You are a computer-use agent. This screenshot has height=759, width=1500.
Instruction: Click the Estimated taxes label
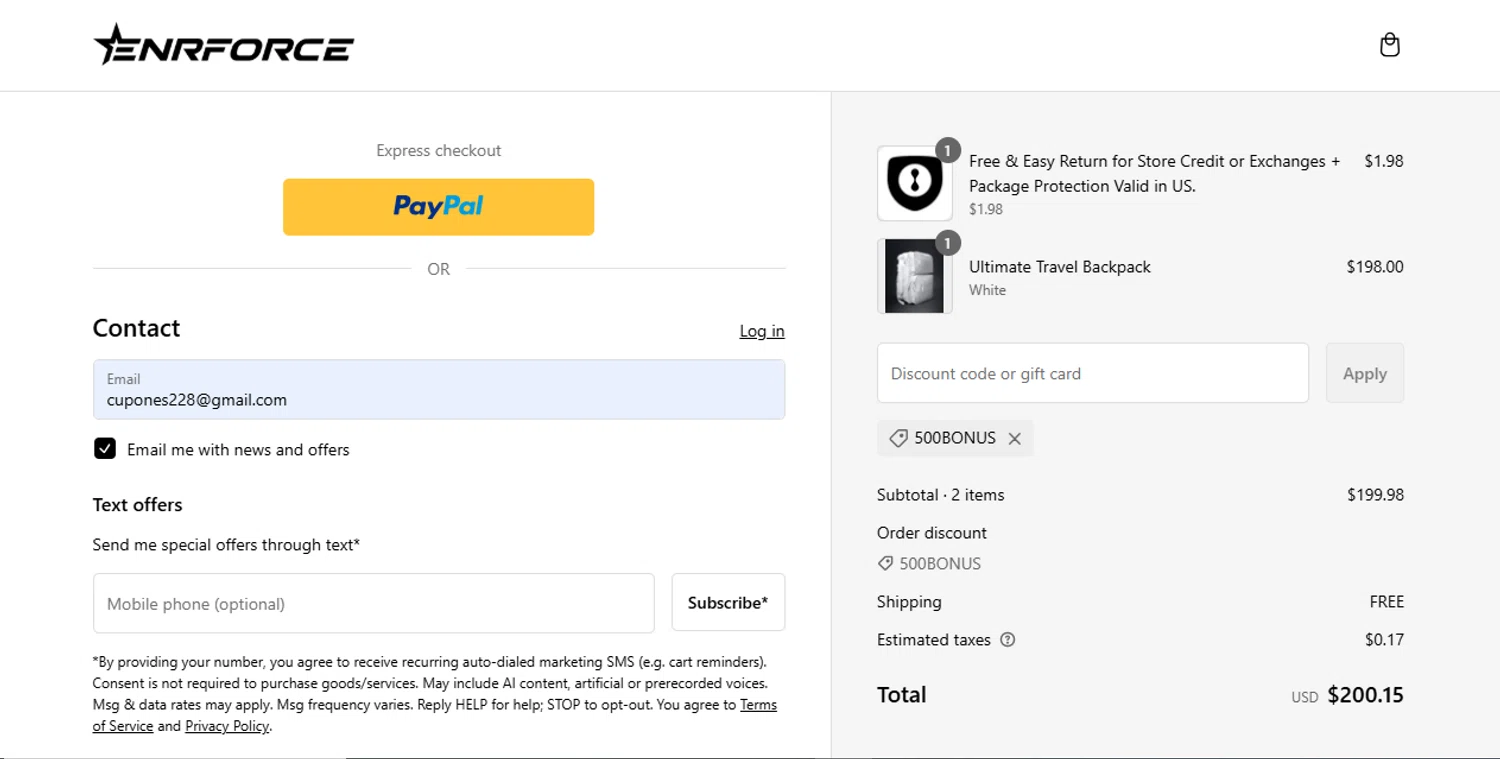(934, 640)
